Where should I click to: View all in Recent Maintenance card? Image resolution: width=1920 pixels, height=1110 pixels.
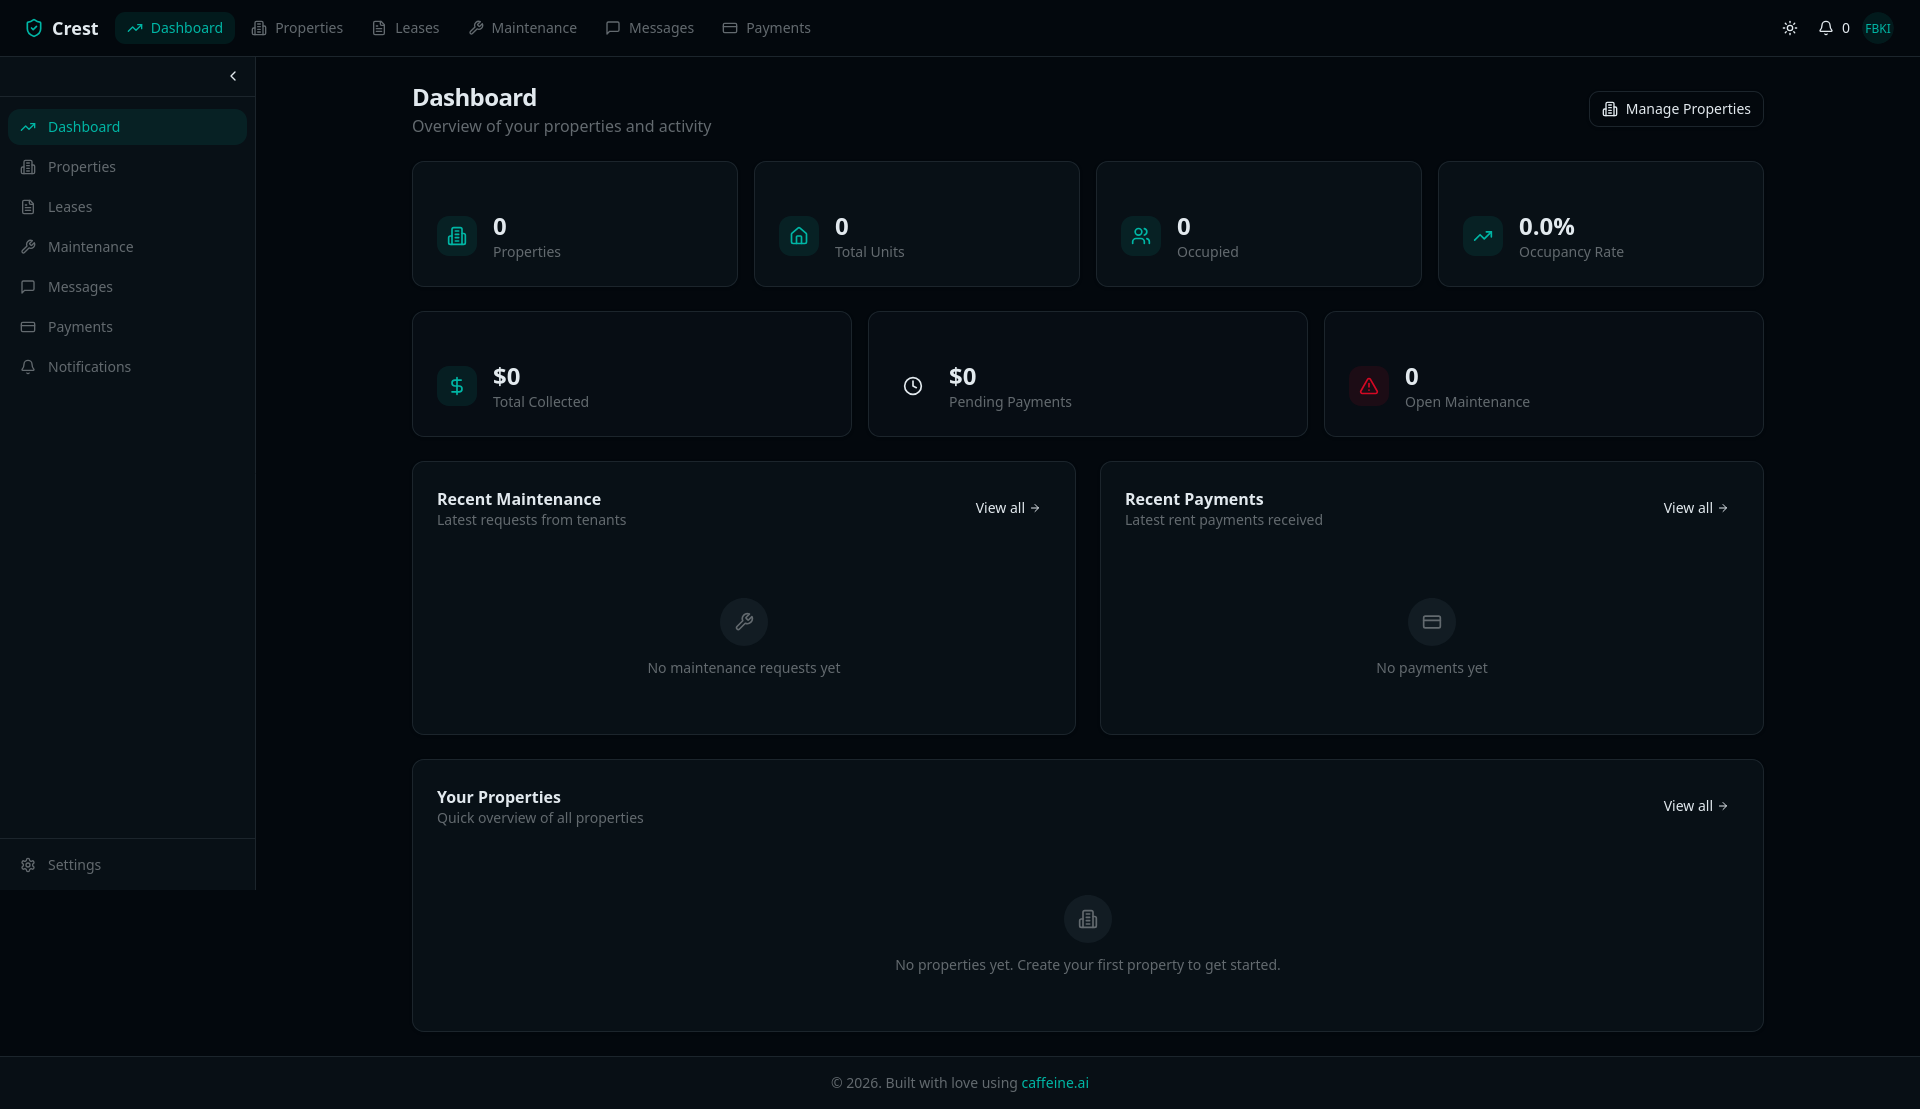coord(1008,508)
